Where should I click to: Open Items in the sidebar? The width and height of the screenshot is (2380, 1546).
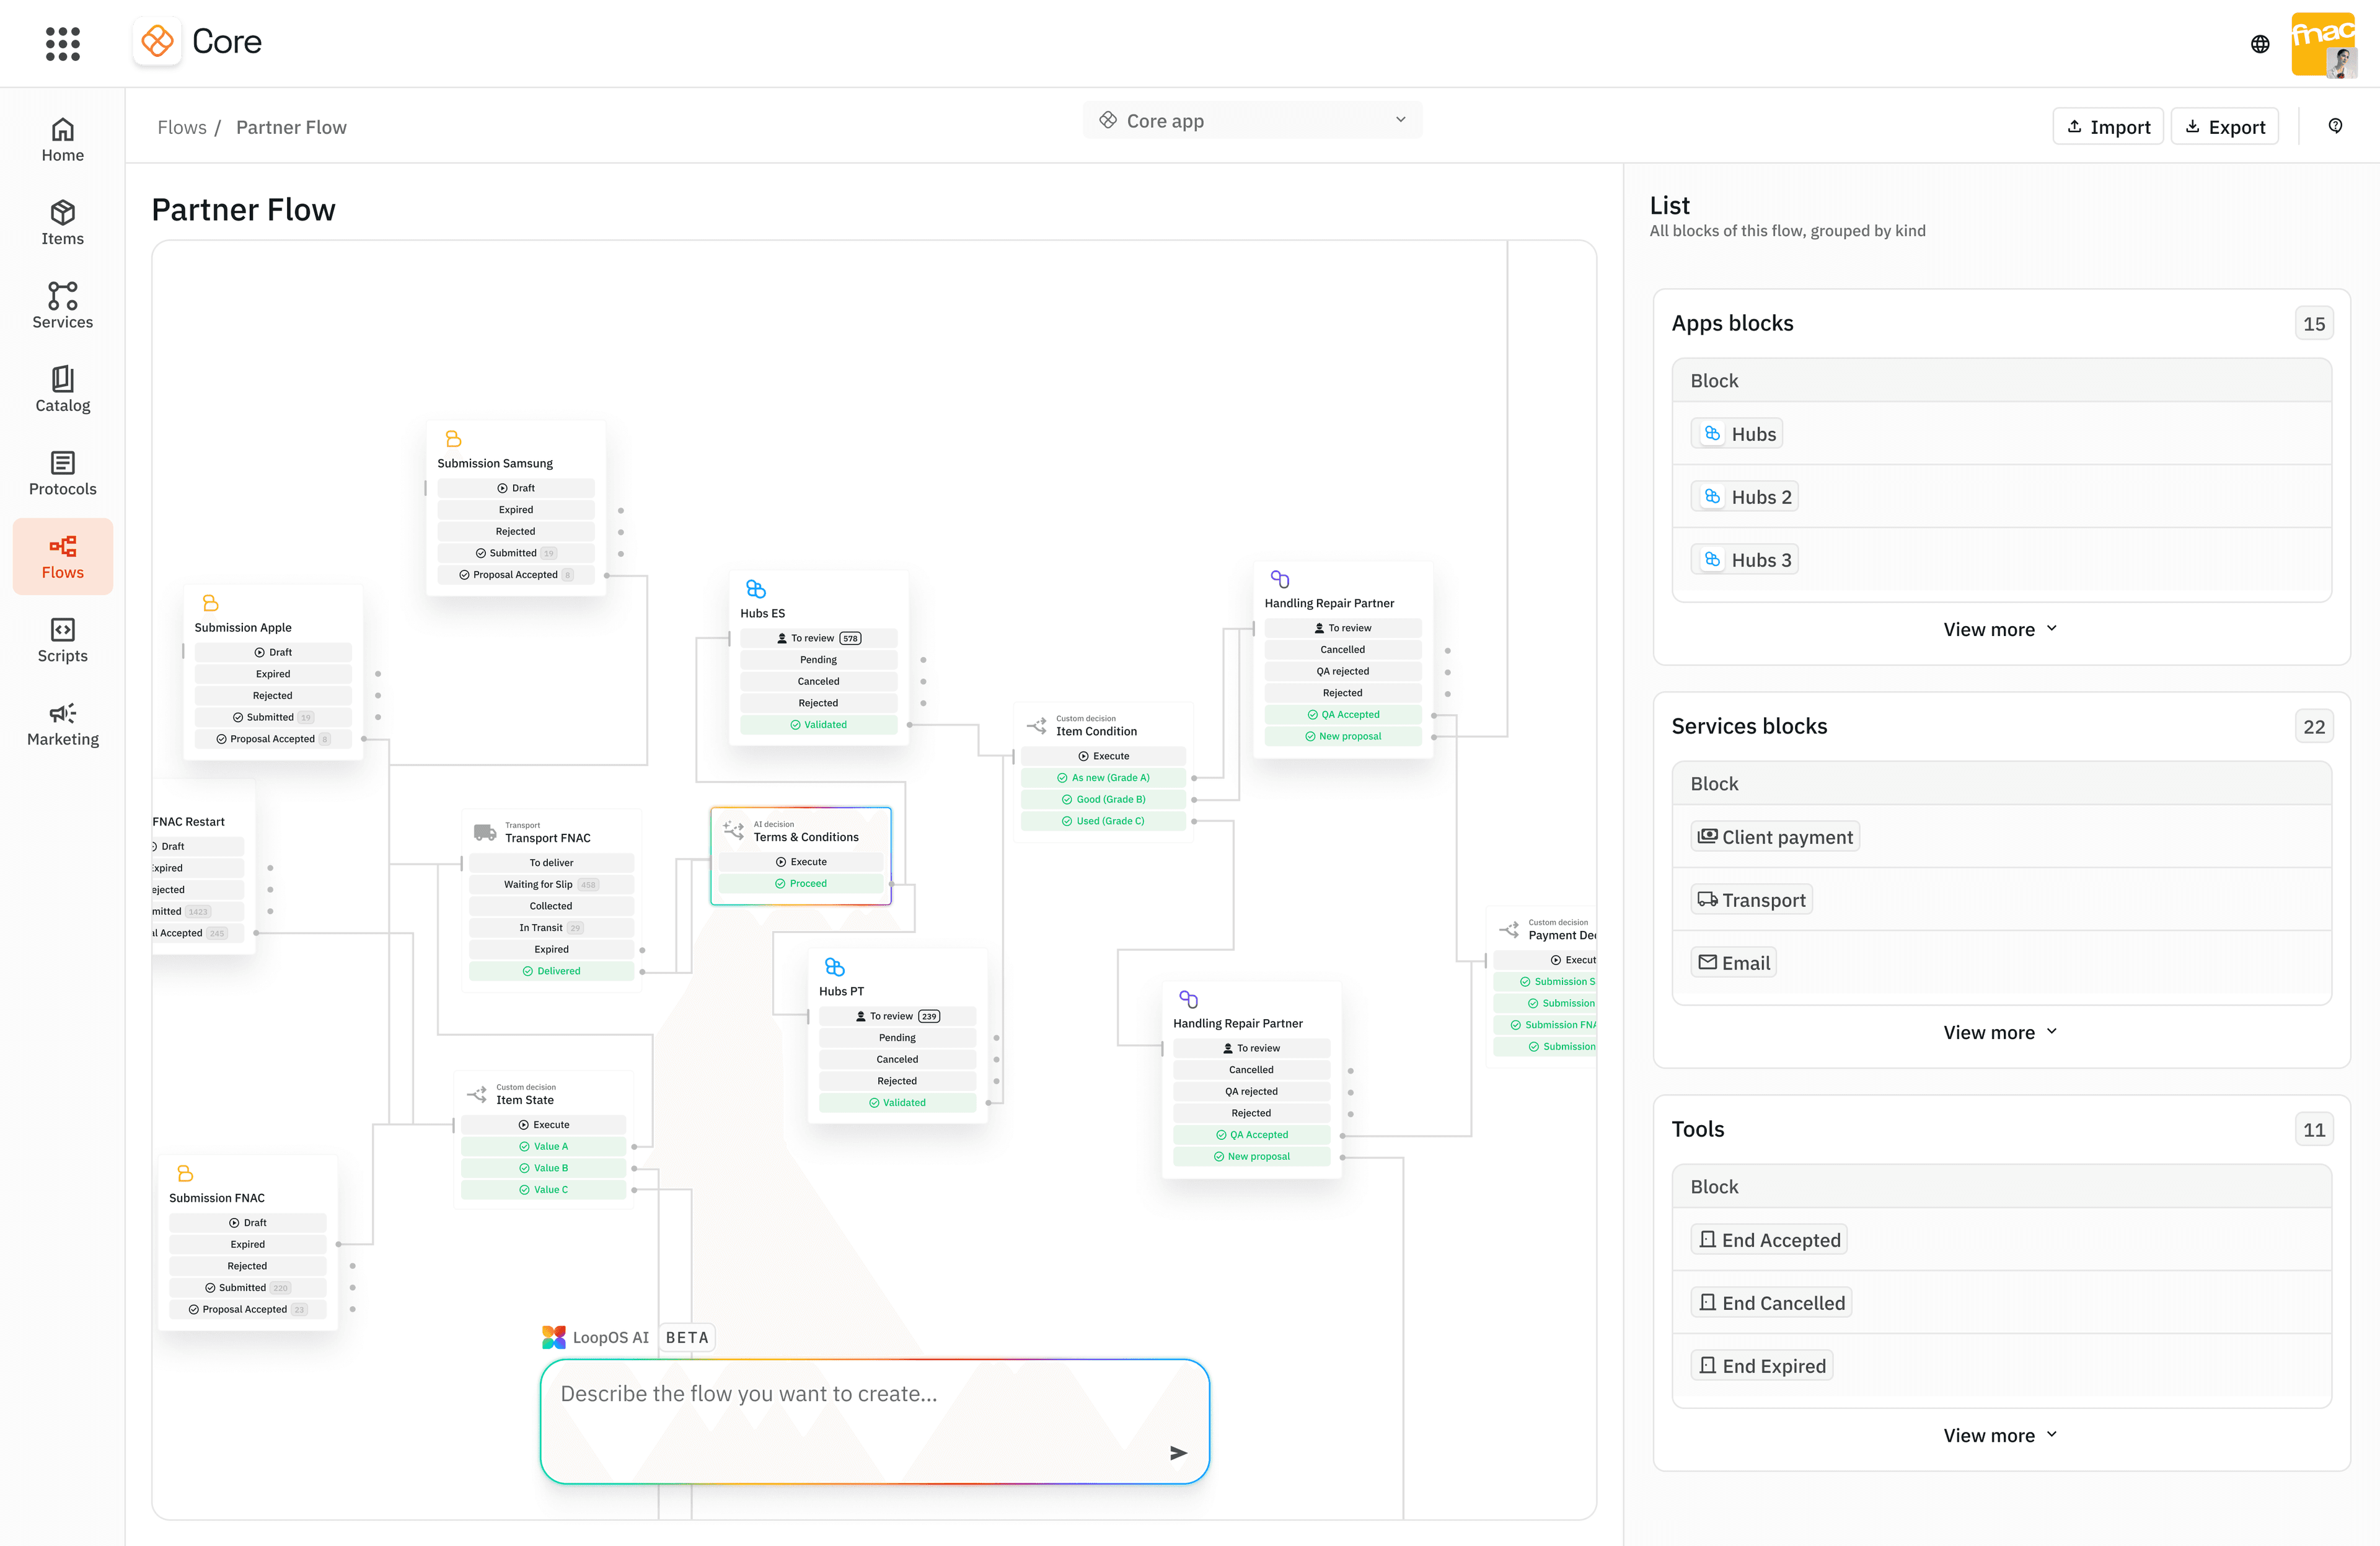(x=63, y=223)
